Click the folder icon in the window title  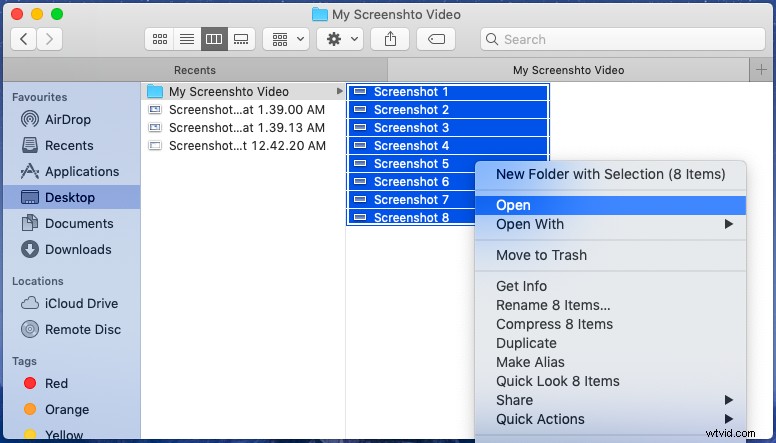[320, 14]
